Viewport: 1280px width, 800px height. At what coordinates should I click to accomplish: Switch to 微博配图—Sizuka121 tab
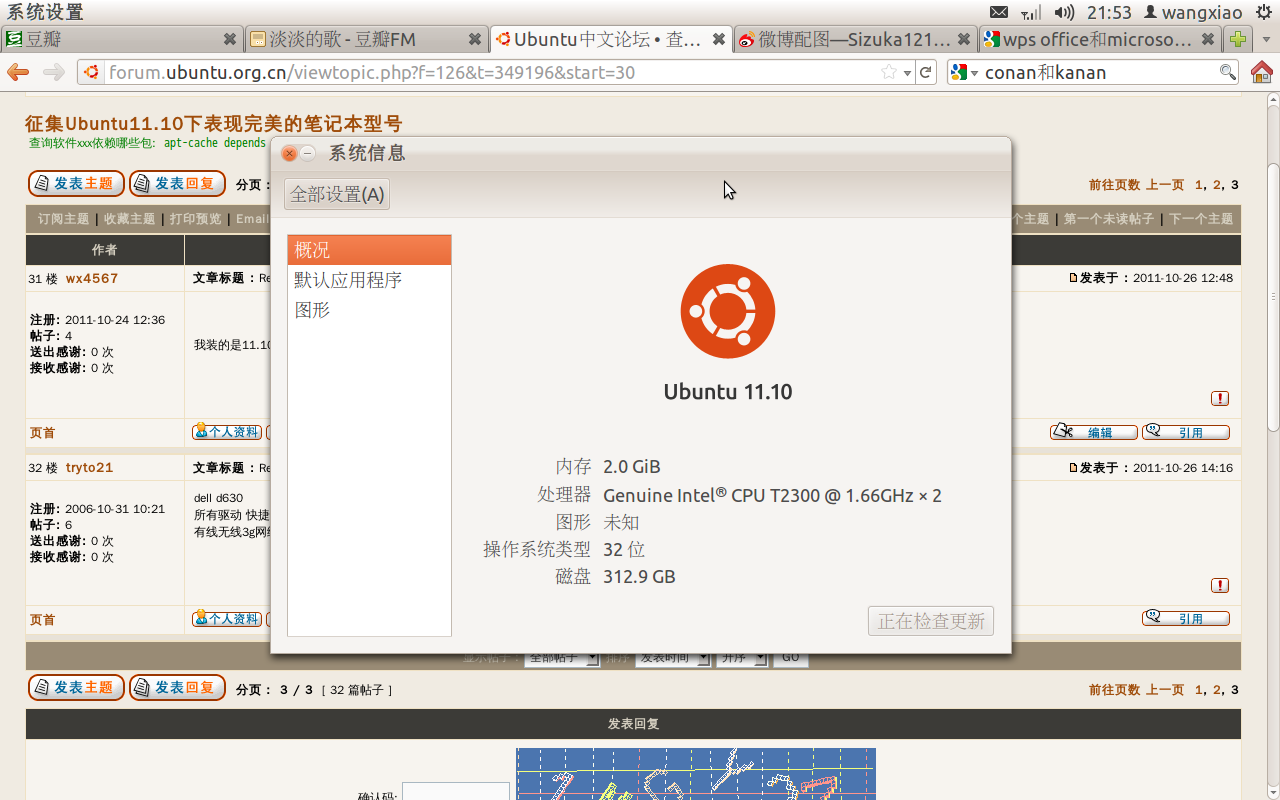[x=855, y=40]
